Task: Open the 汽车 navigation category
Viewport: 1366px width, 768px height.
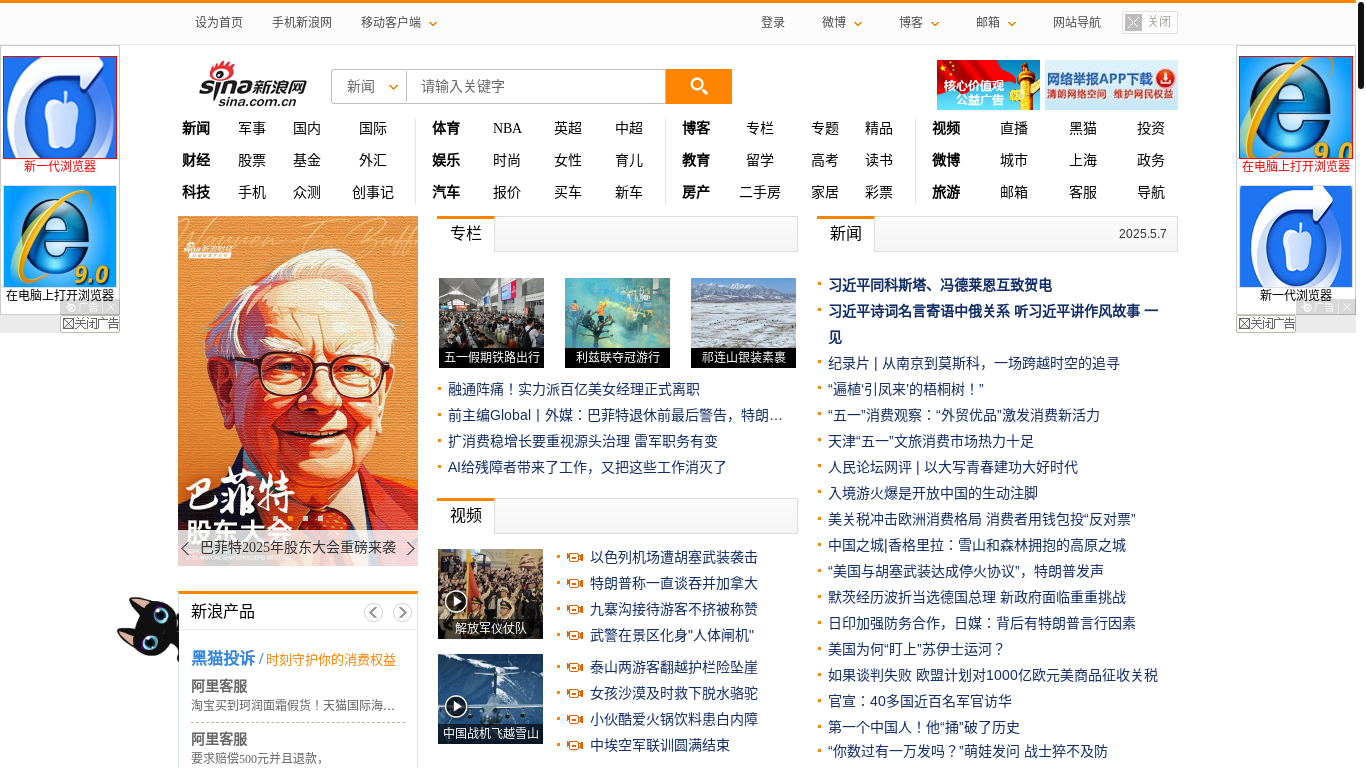Action: pyautogui.click(x=446, y=192)
